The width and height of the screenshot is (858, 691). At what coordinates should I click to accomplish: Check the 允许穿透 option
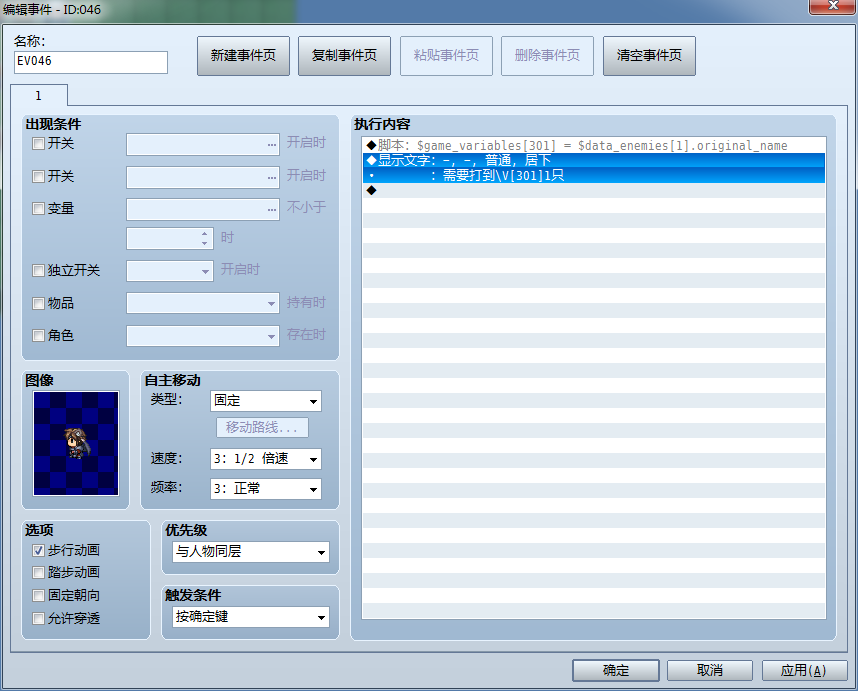tap(38, 618)
